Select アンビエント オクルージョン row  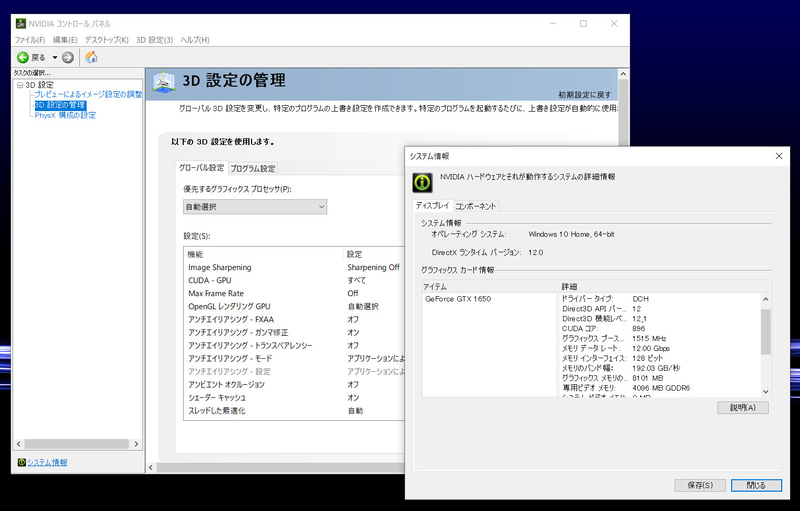pos(293,385)
